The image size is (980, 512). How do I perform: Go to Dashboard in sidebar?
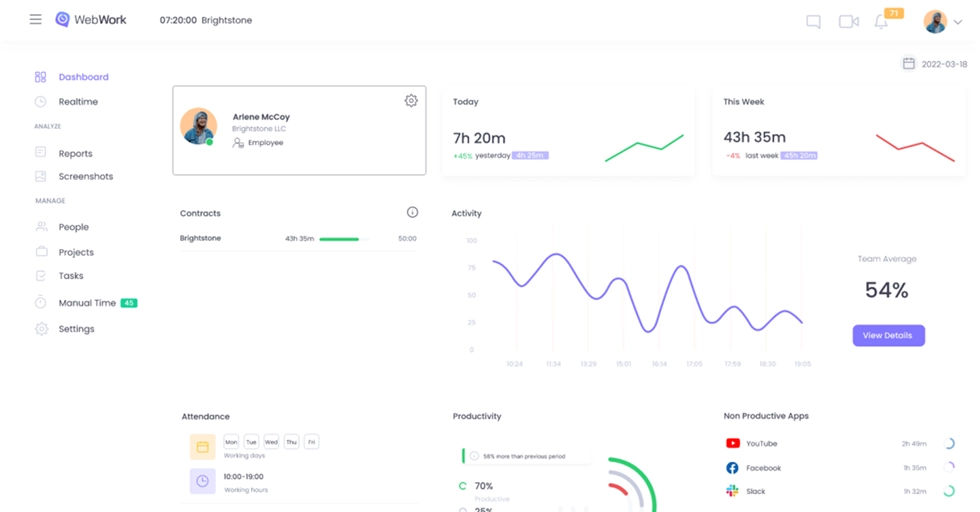click(x=83, y=77)
